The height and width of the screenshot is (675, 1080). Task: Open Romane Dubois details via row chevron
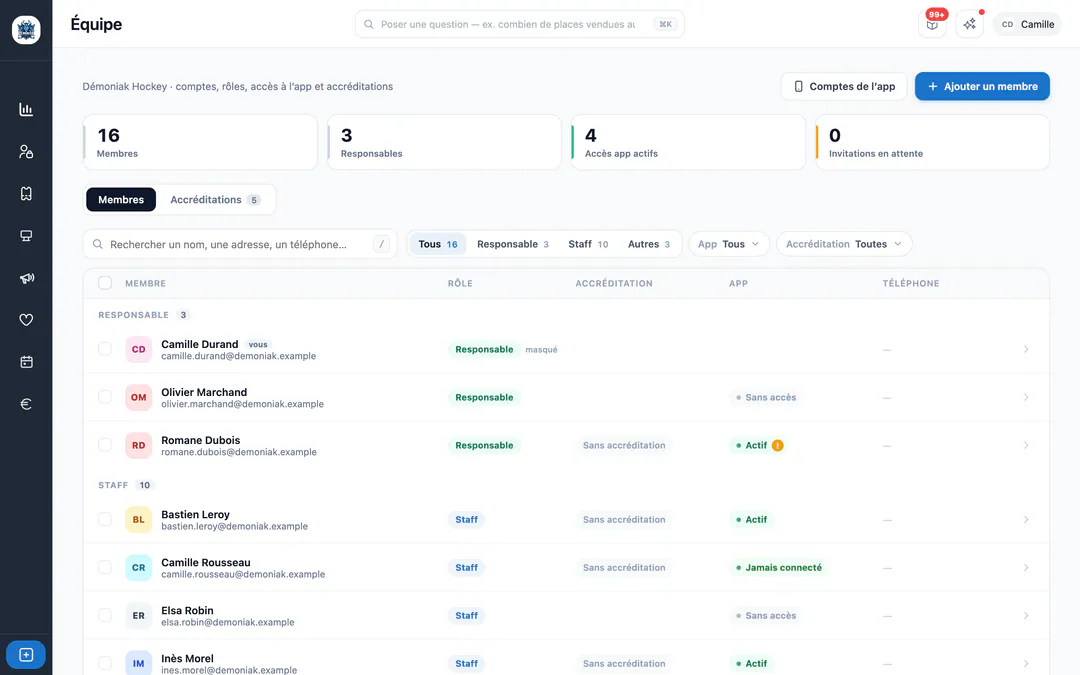coord(1026,446)
